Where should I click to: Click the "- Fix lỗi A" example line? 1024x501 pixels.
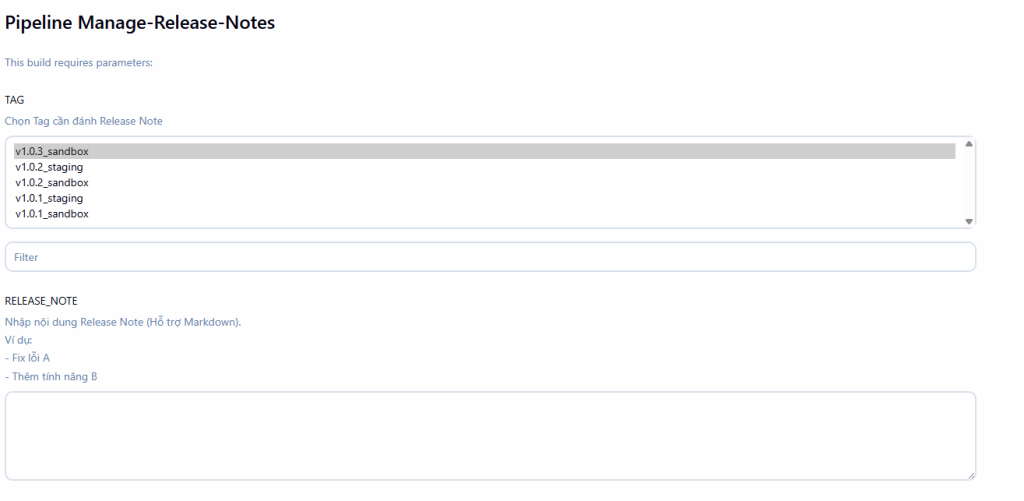point(28,358)
